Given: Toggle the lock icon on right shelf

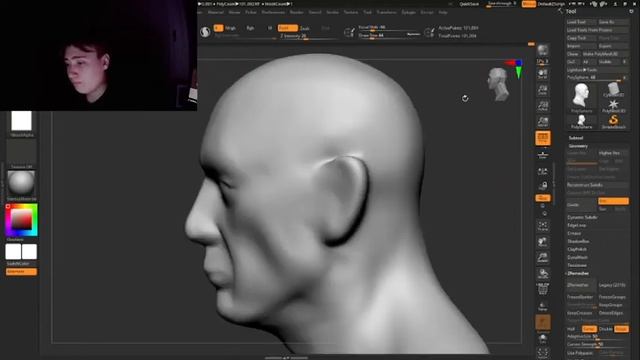Looking at the screenshot, I should click(543, 186).
